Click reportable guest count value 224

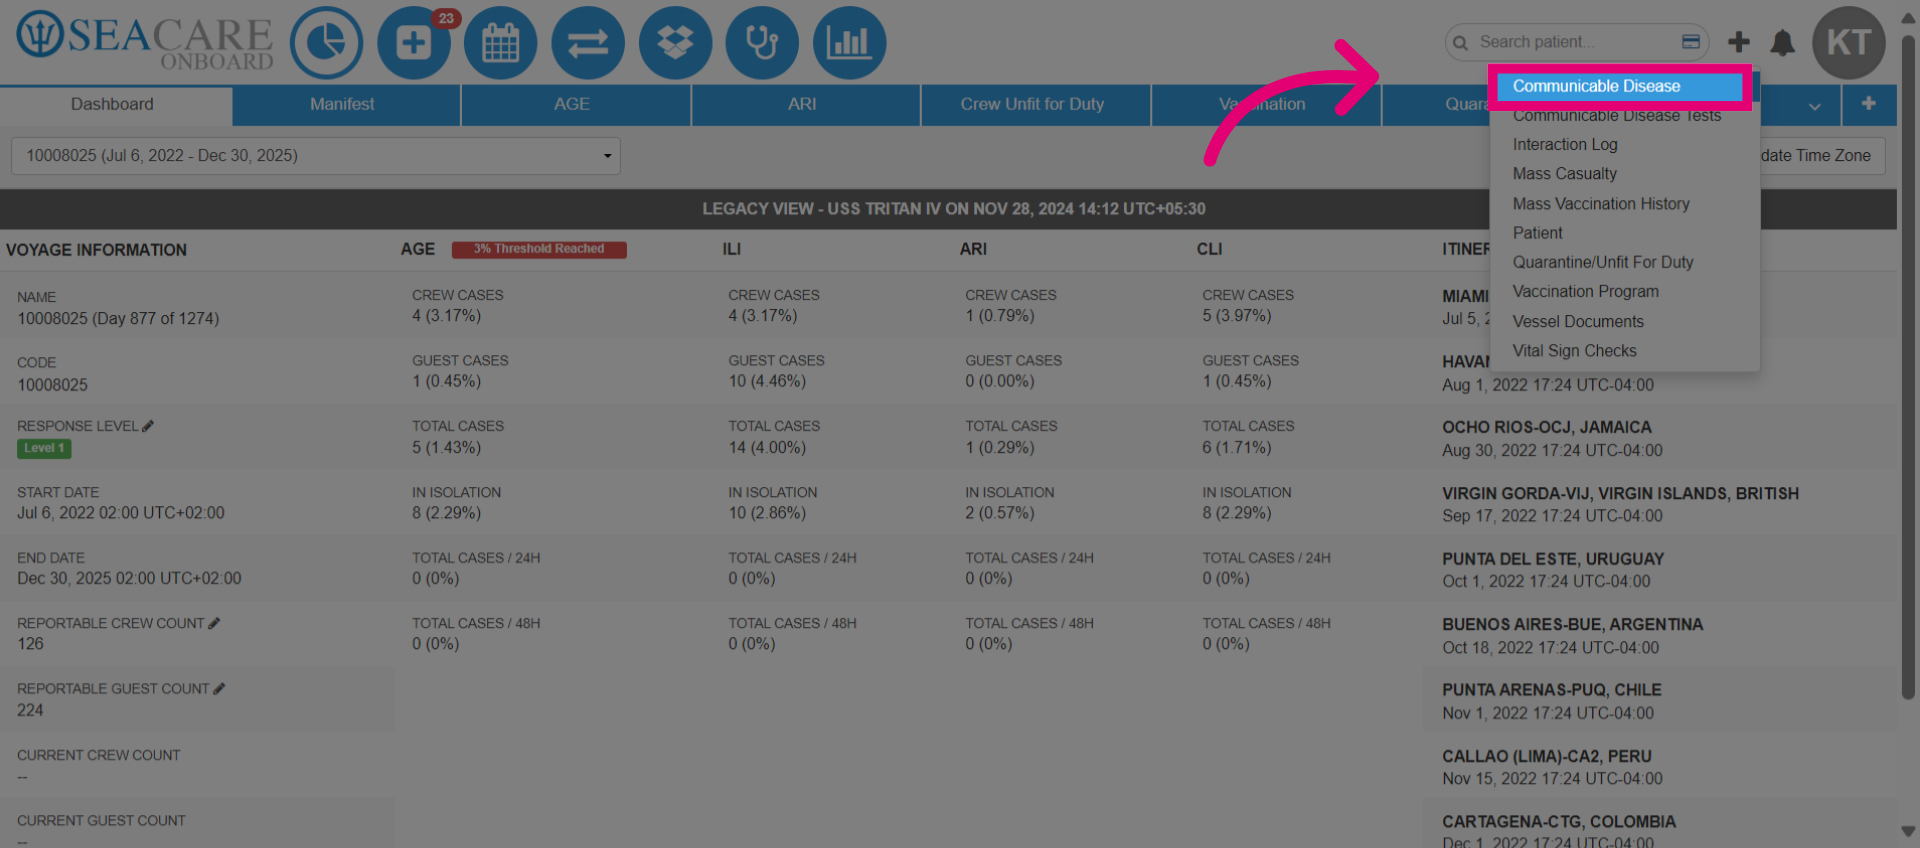pos(30,710)
